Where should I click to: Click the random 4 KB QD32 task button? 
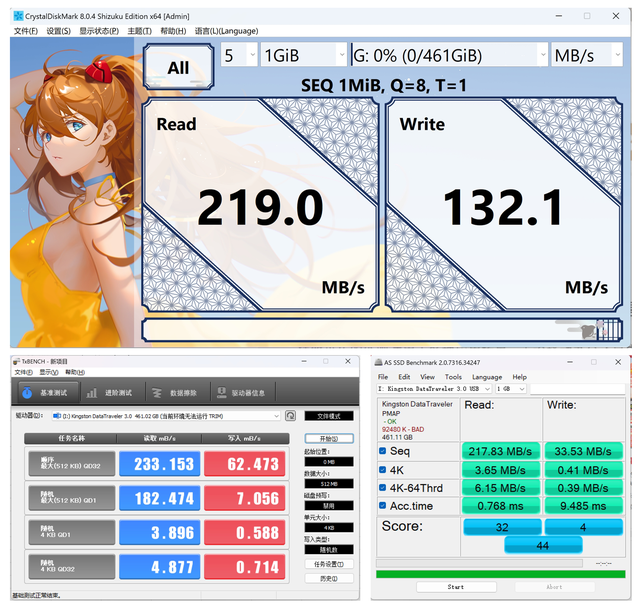tap(72, 566)
